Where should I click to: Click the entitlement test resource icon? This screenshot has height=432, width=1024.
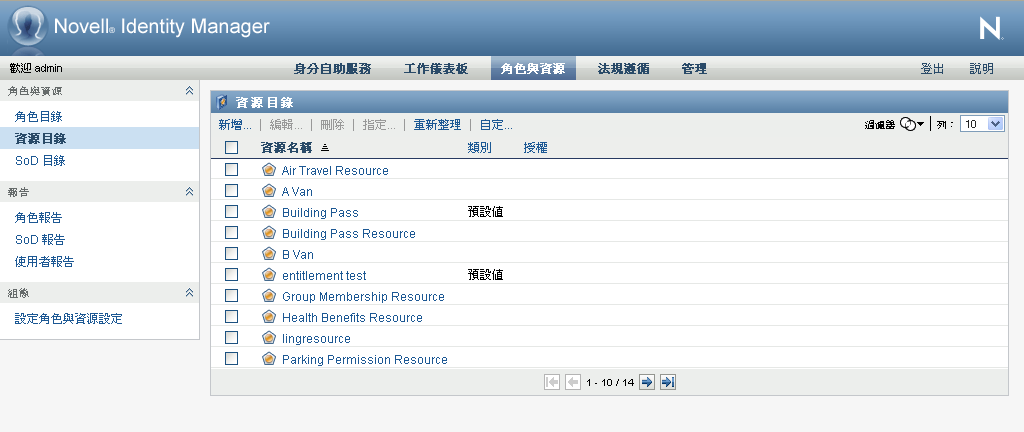(x=269, y=274)
